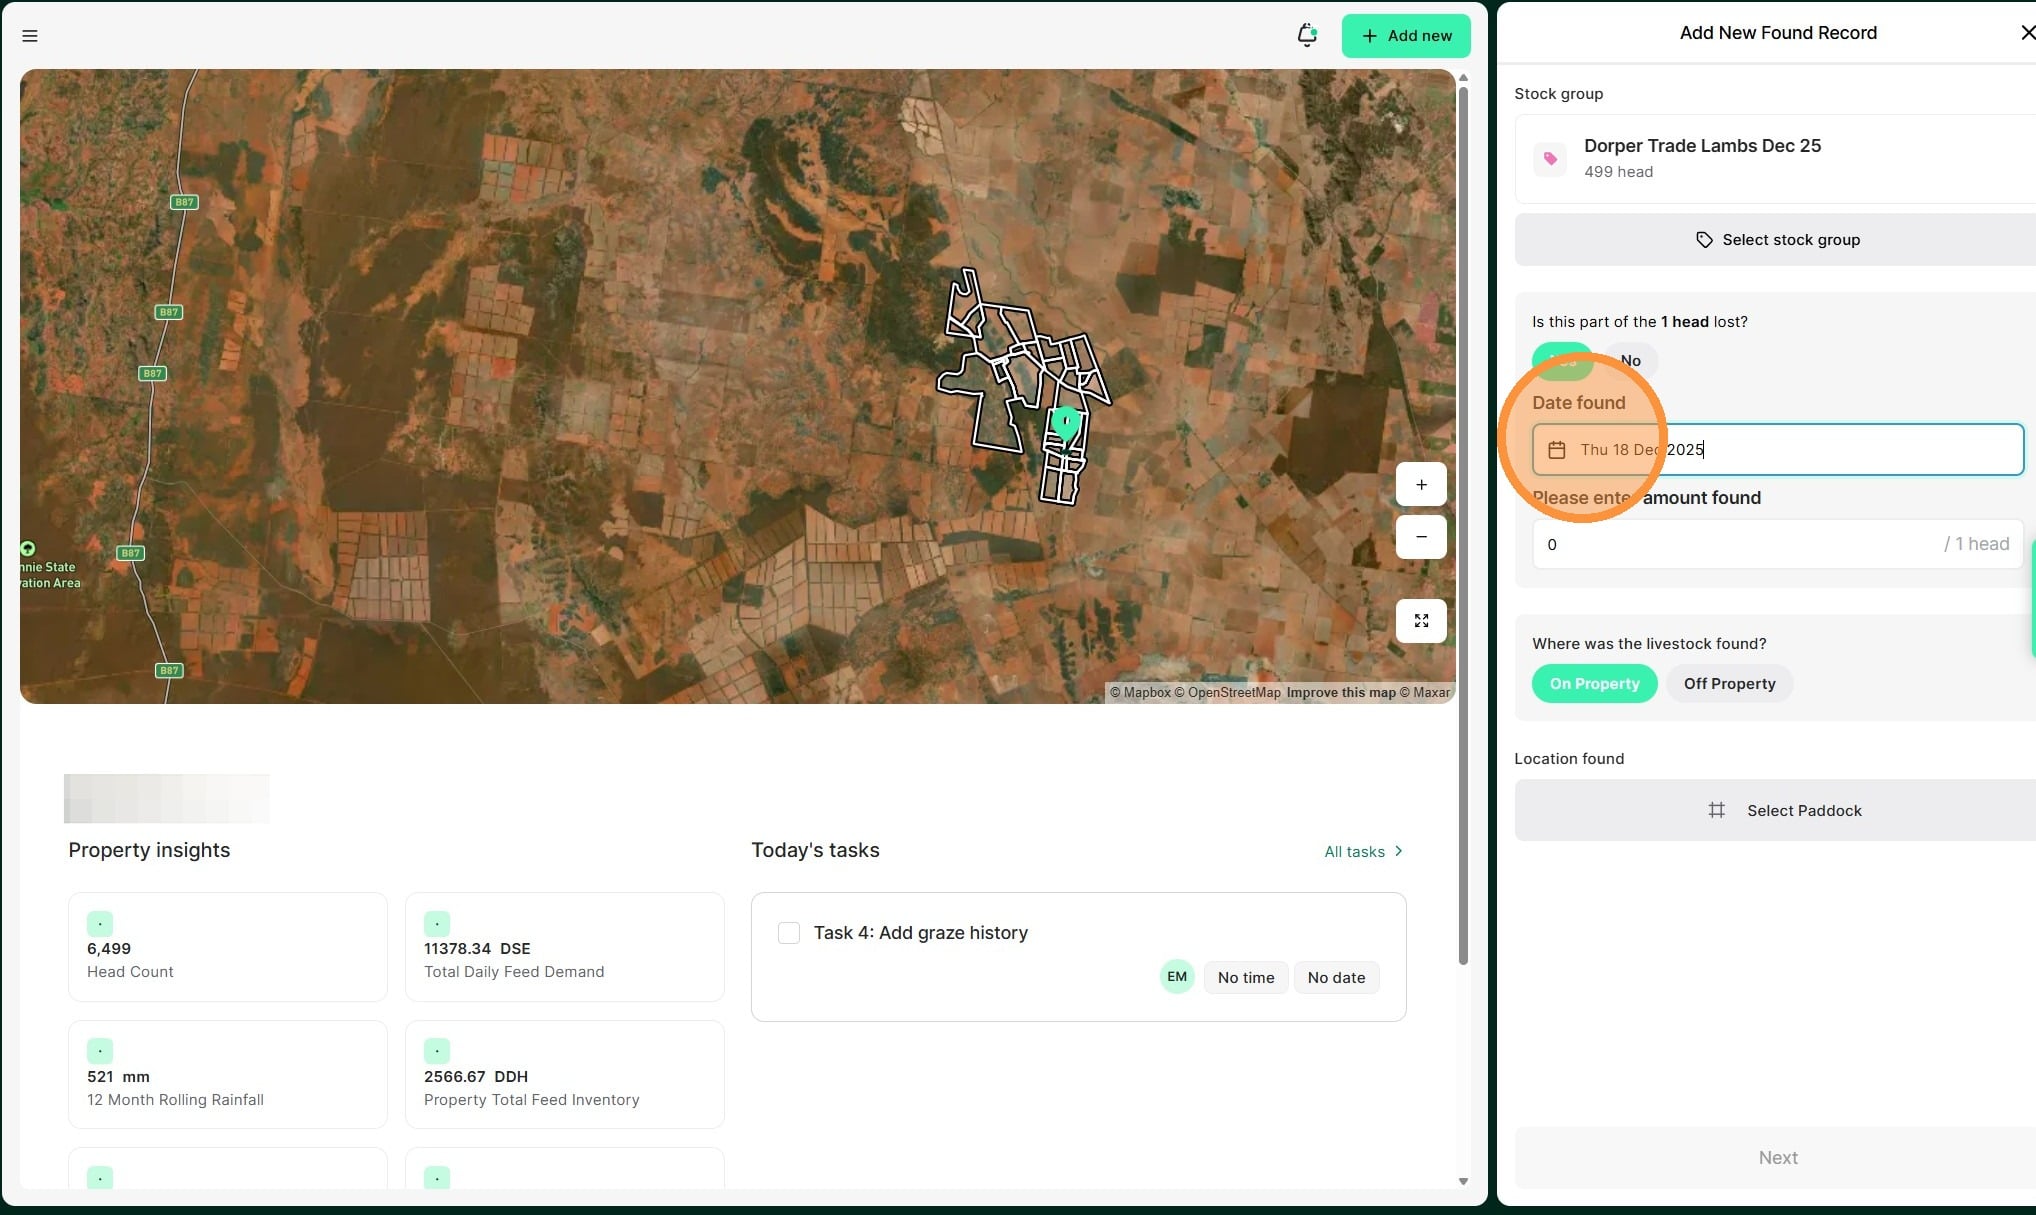Expand map to fullscreen
This screenshot has width=2036, height=1215.
pyautogui.click(x=1421, y=621)
